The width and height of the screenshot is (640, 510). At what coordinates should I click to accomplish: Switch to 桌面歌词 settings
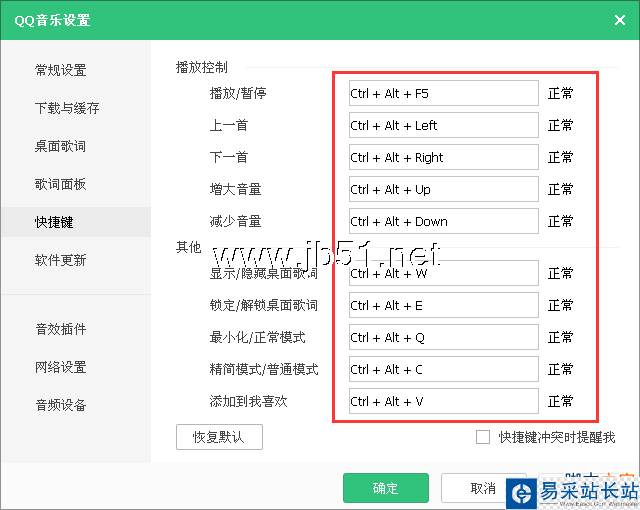point(60,146)
